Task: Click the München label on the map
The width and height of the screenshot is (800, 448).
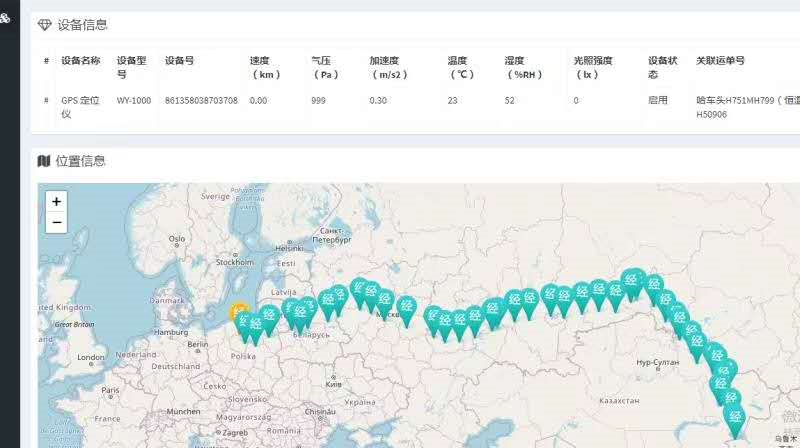Action: 183,411
